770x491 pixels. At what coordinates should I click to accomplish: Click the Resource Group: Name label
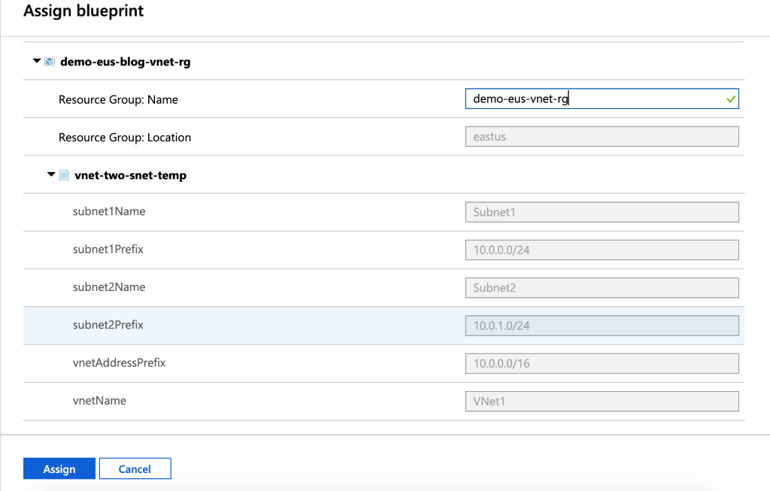tap(118, 100)
